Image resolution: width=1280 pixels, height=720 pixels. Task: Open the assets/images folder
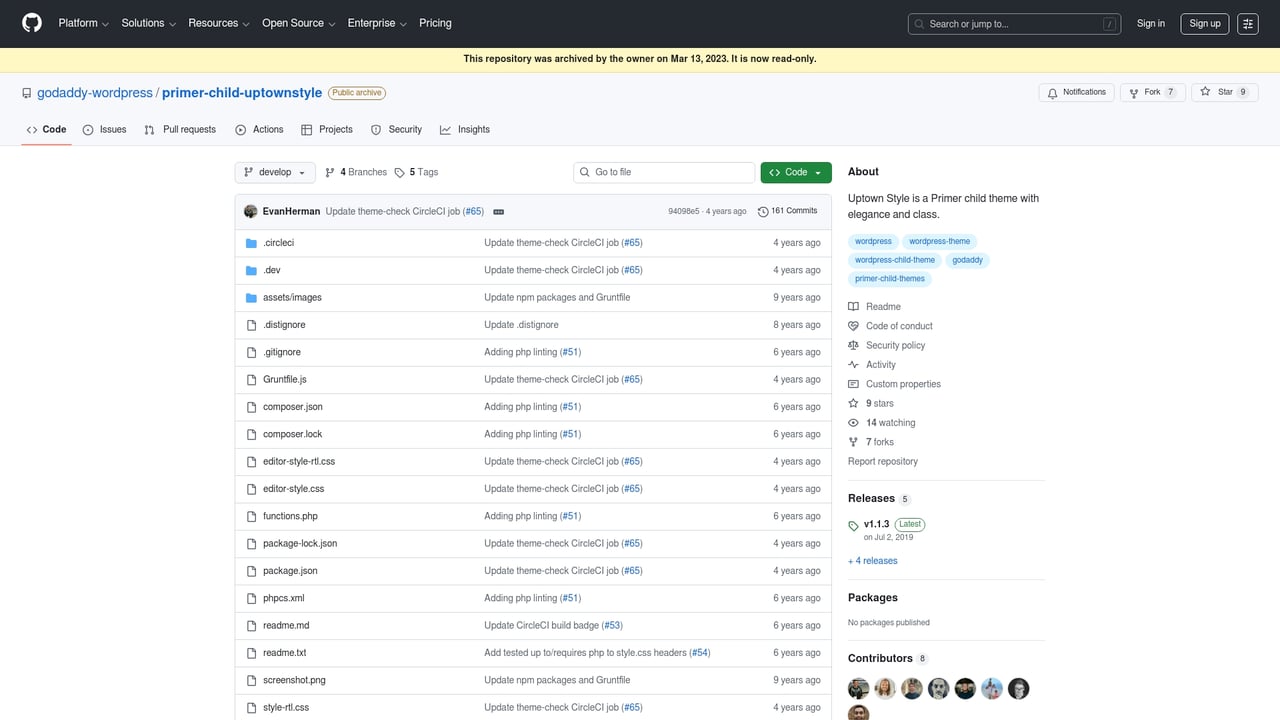point(291,297)
